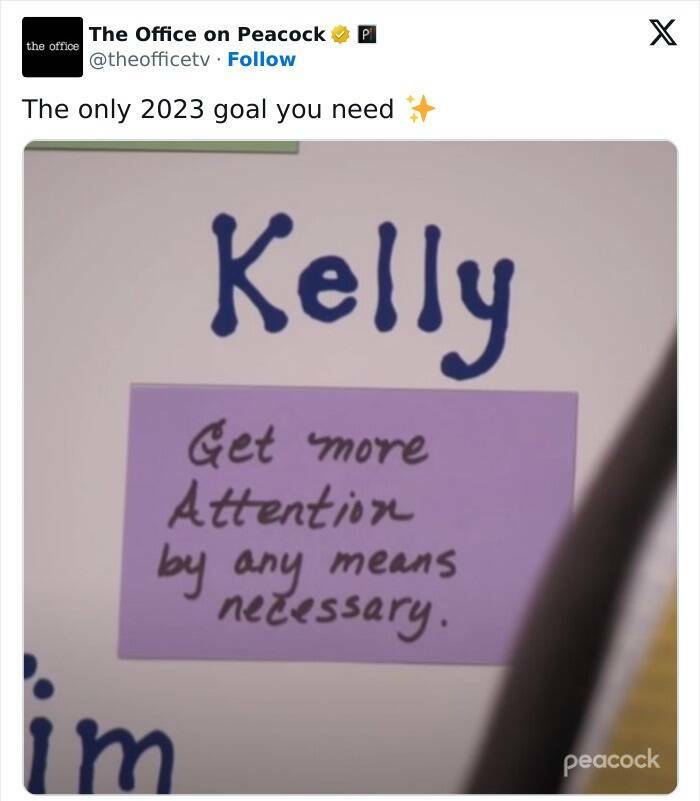Screen dimensions: 700x801
Task: Follow The Office on Peacock account
Action: 262,59
